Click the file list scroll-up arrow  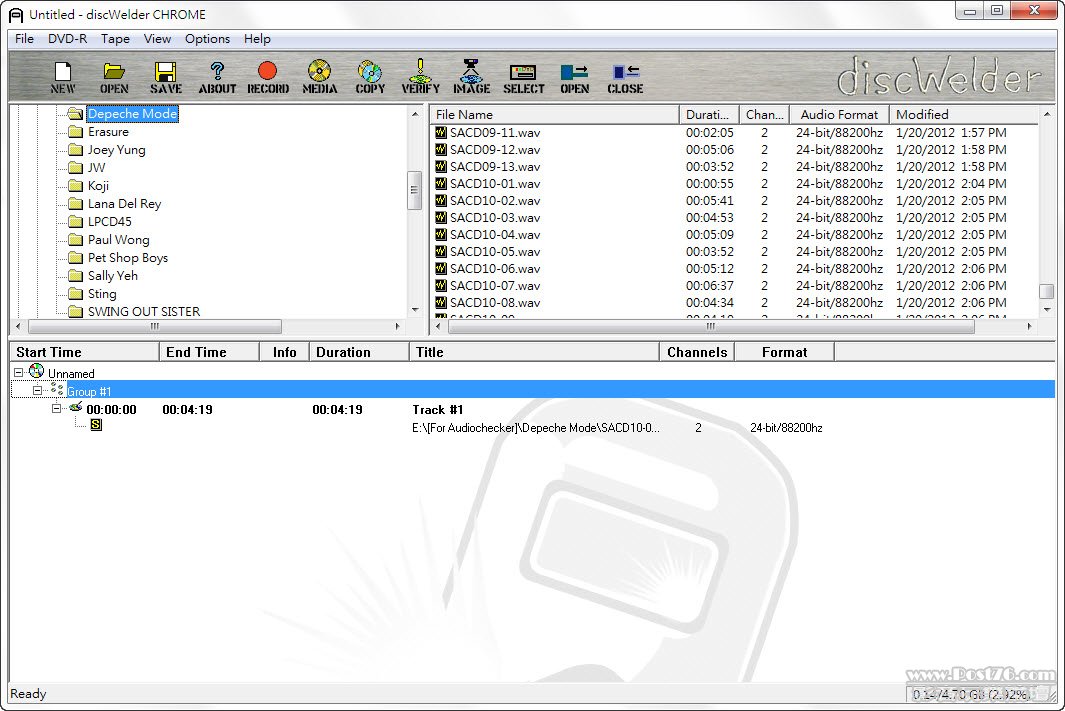[x=1046, y=113]
